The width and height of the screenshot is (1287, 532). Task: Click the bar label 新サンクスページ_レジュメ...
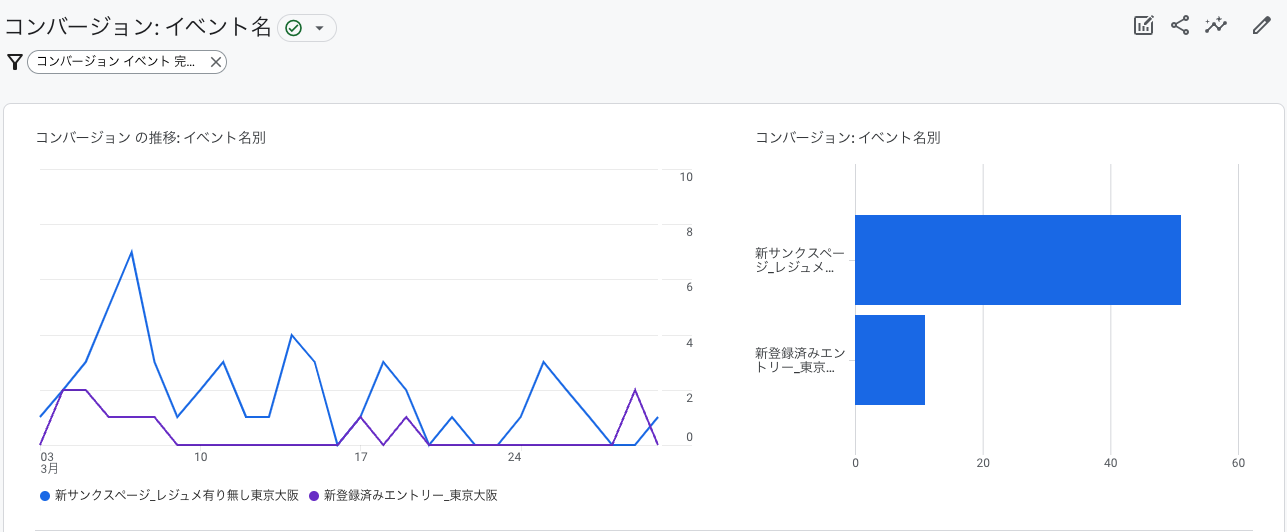[800, 260]
